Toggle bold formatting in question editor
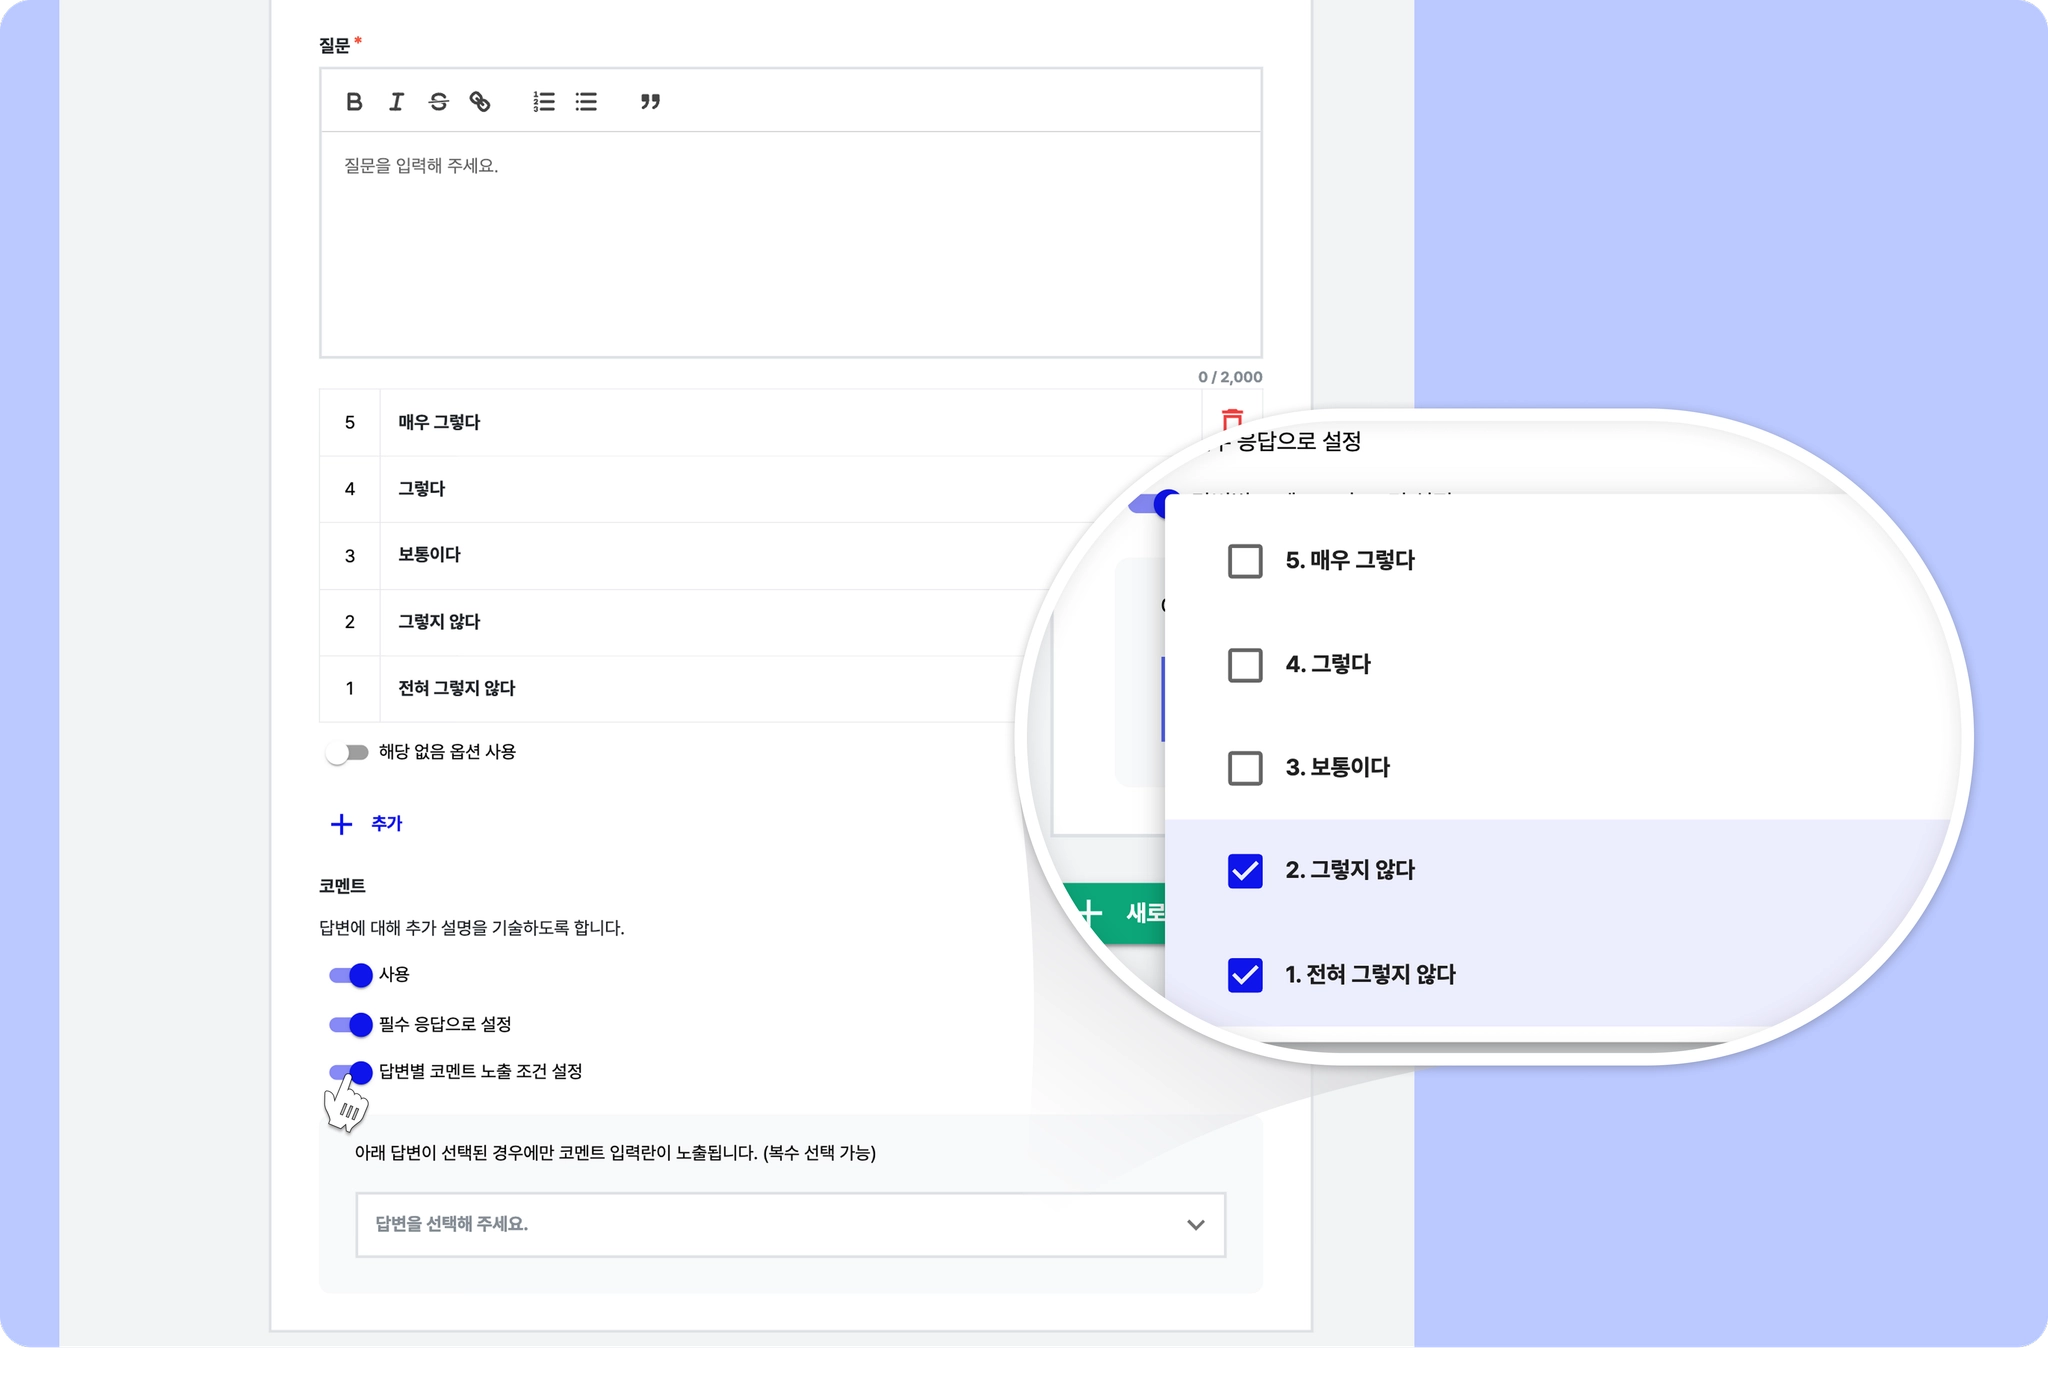Screen dimensions: 2048x1381 click(354, 102)
